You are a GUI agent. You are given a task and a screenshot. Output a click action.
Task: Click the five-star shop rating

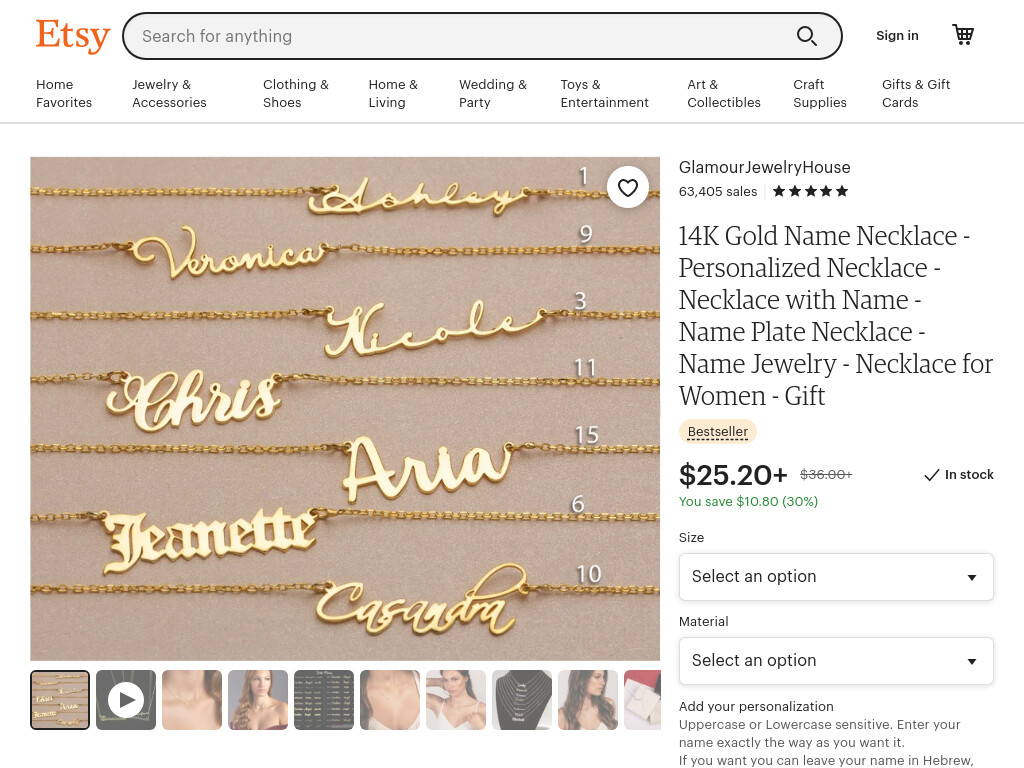[810, 191]
